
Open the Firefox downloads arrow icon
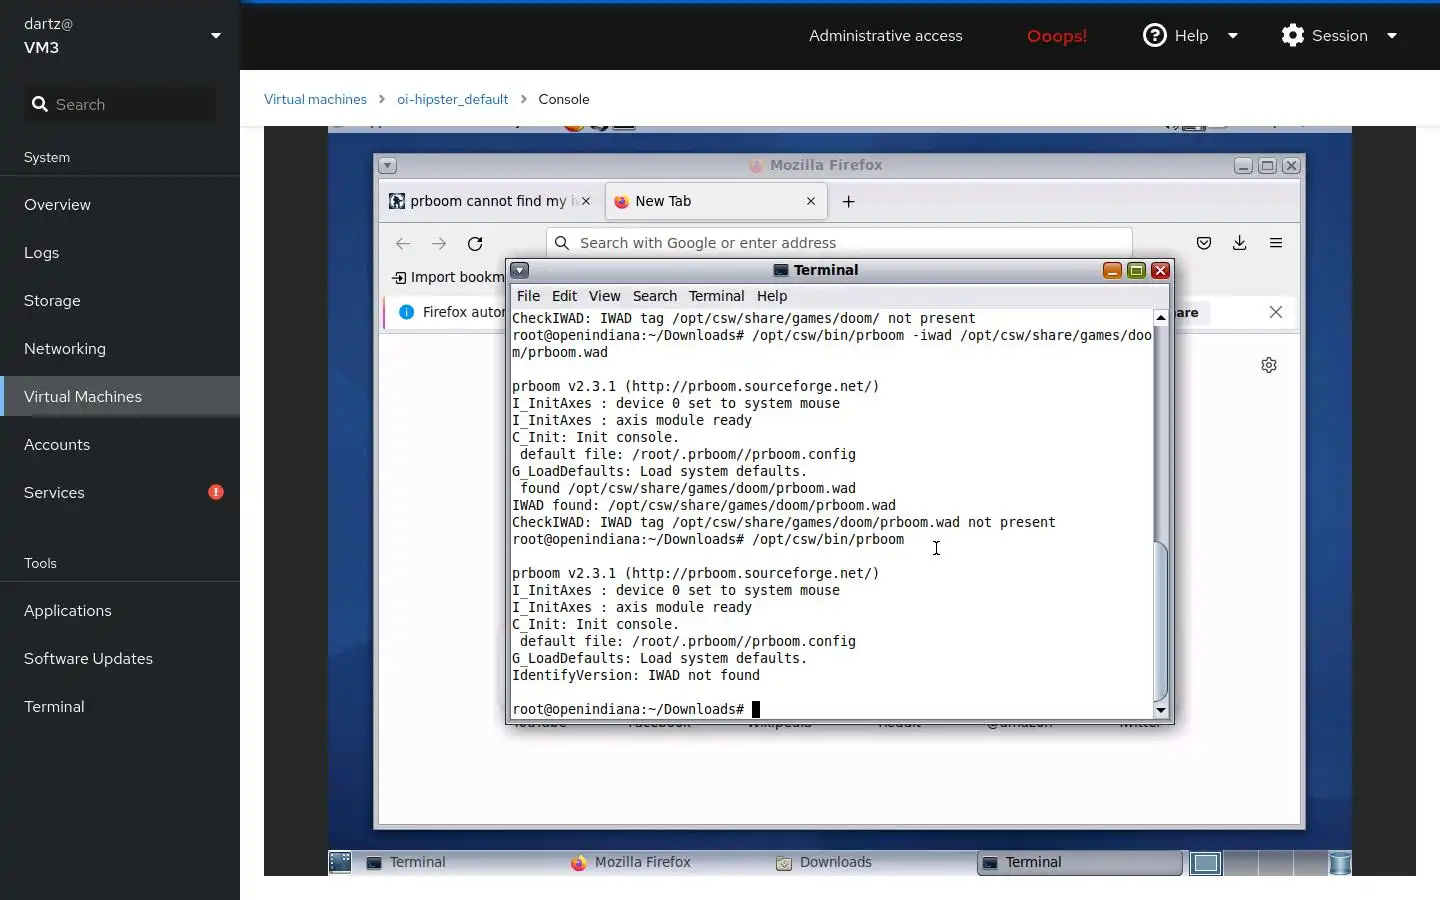tap(1239, 243)
